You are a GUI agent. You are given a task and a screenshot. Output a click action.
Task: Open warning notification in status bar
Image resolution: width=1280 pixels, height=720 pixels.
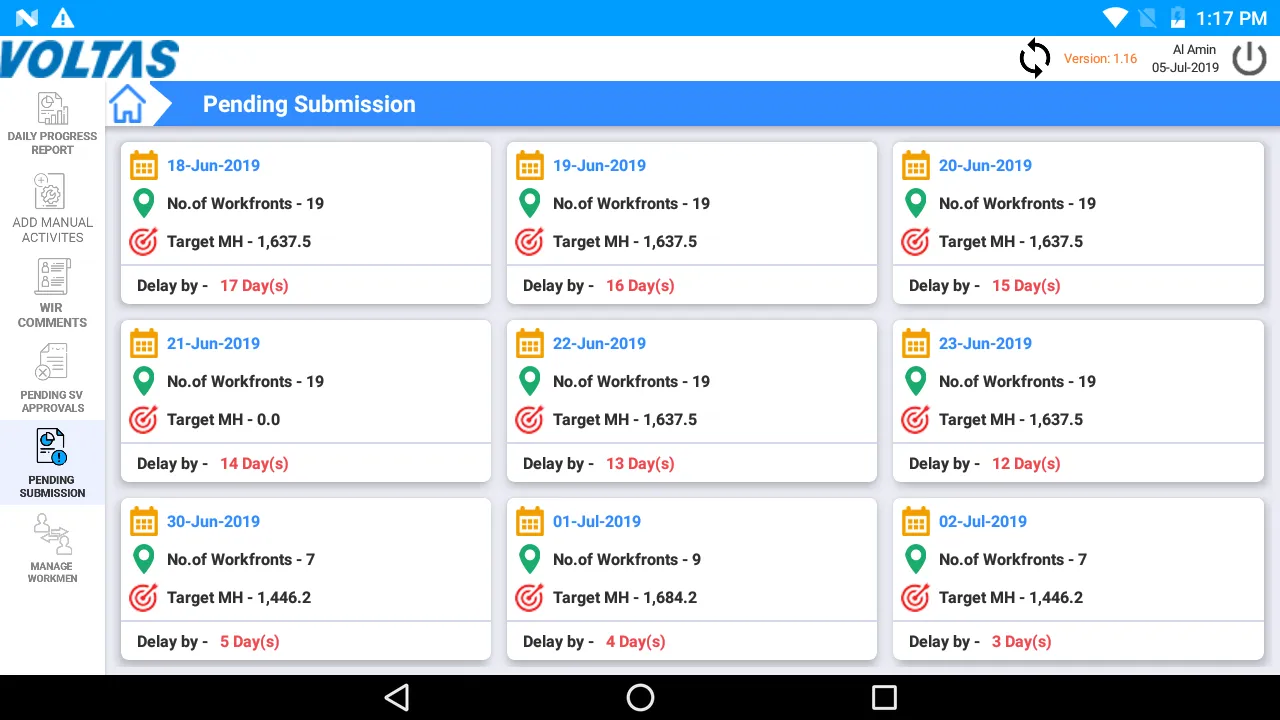pyautogui.click(x=63, y=18)
